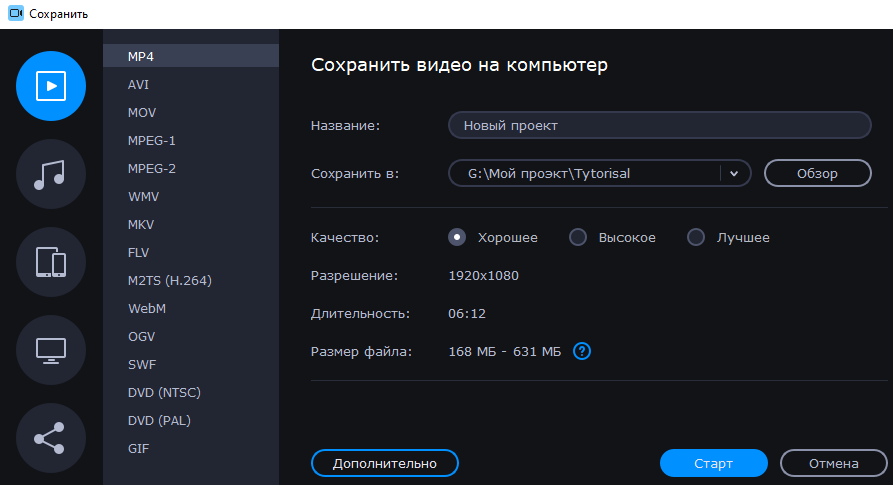893x485 pixels.
Task: Click the camera icon in title bar
Action: coord(15,14)
